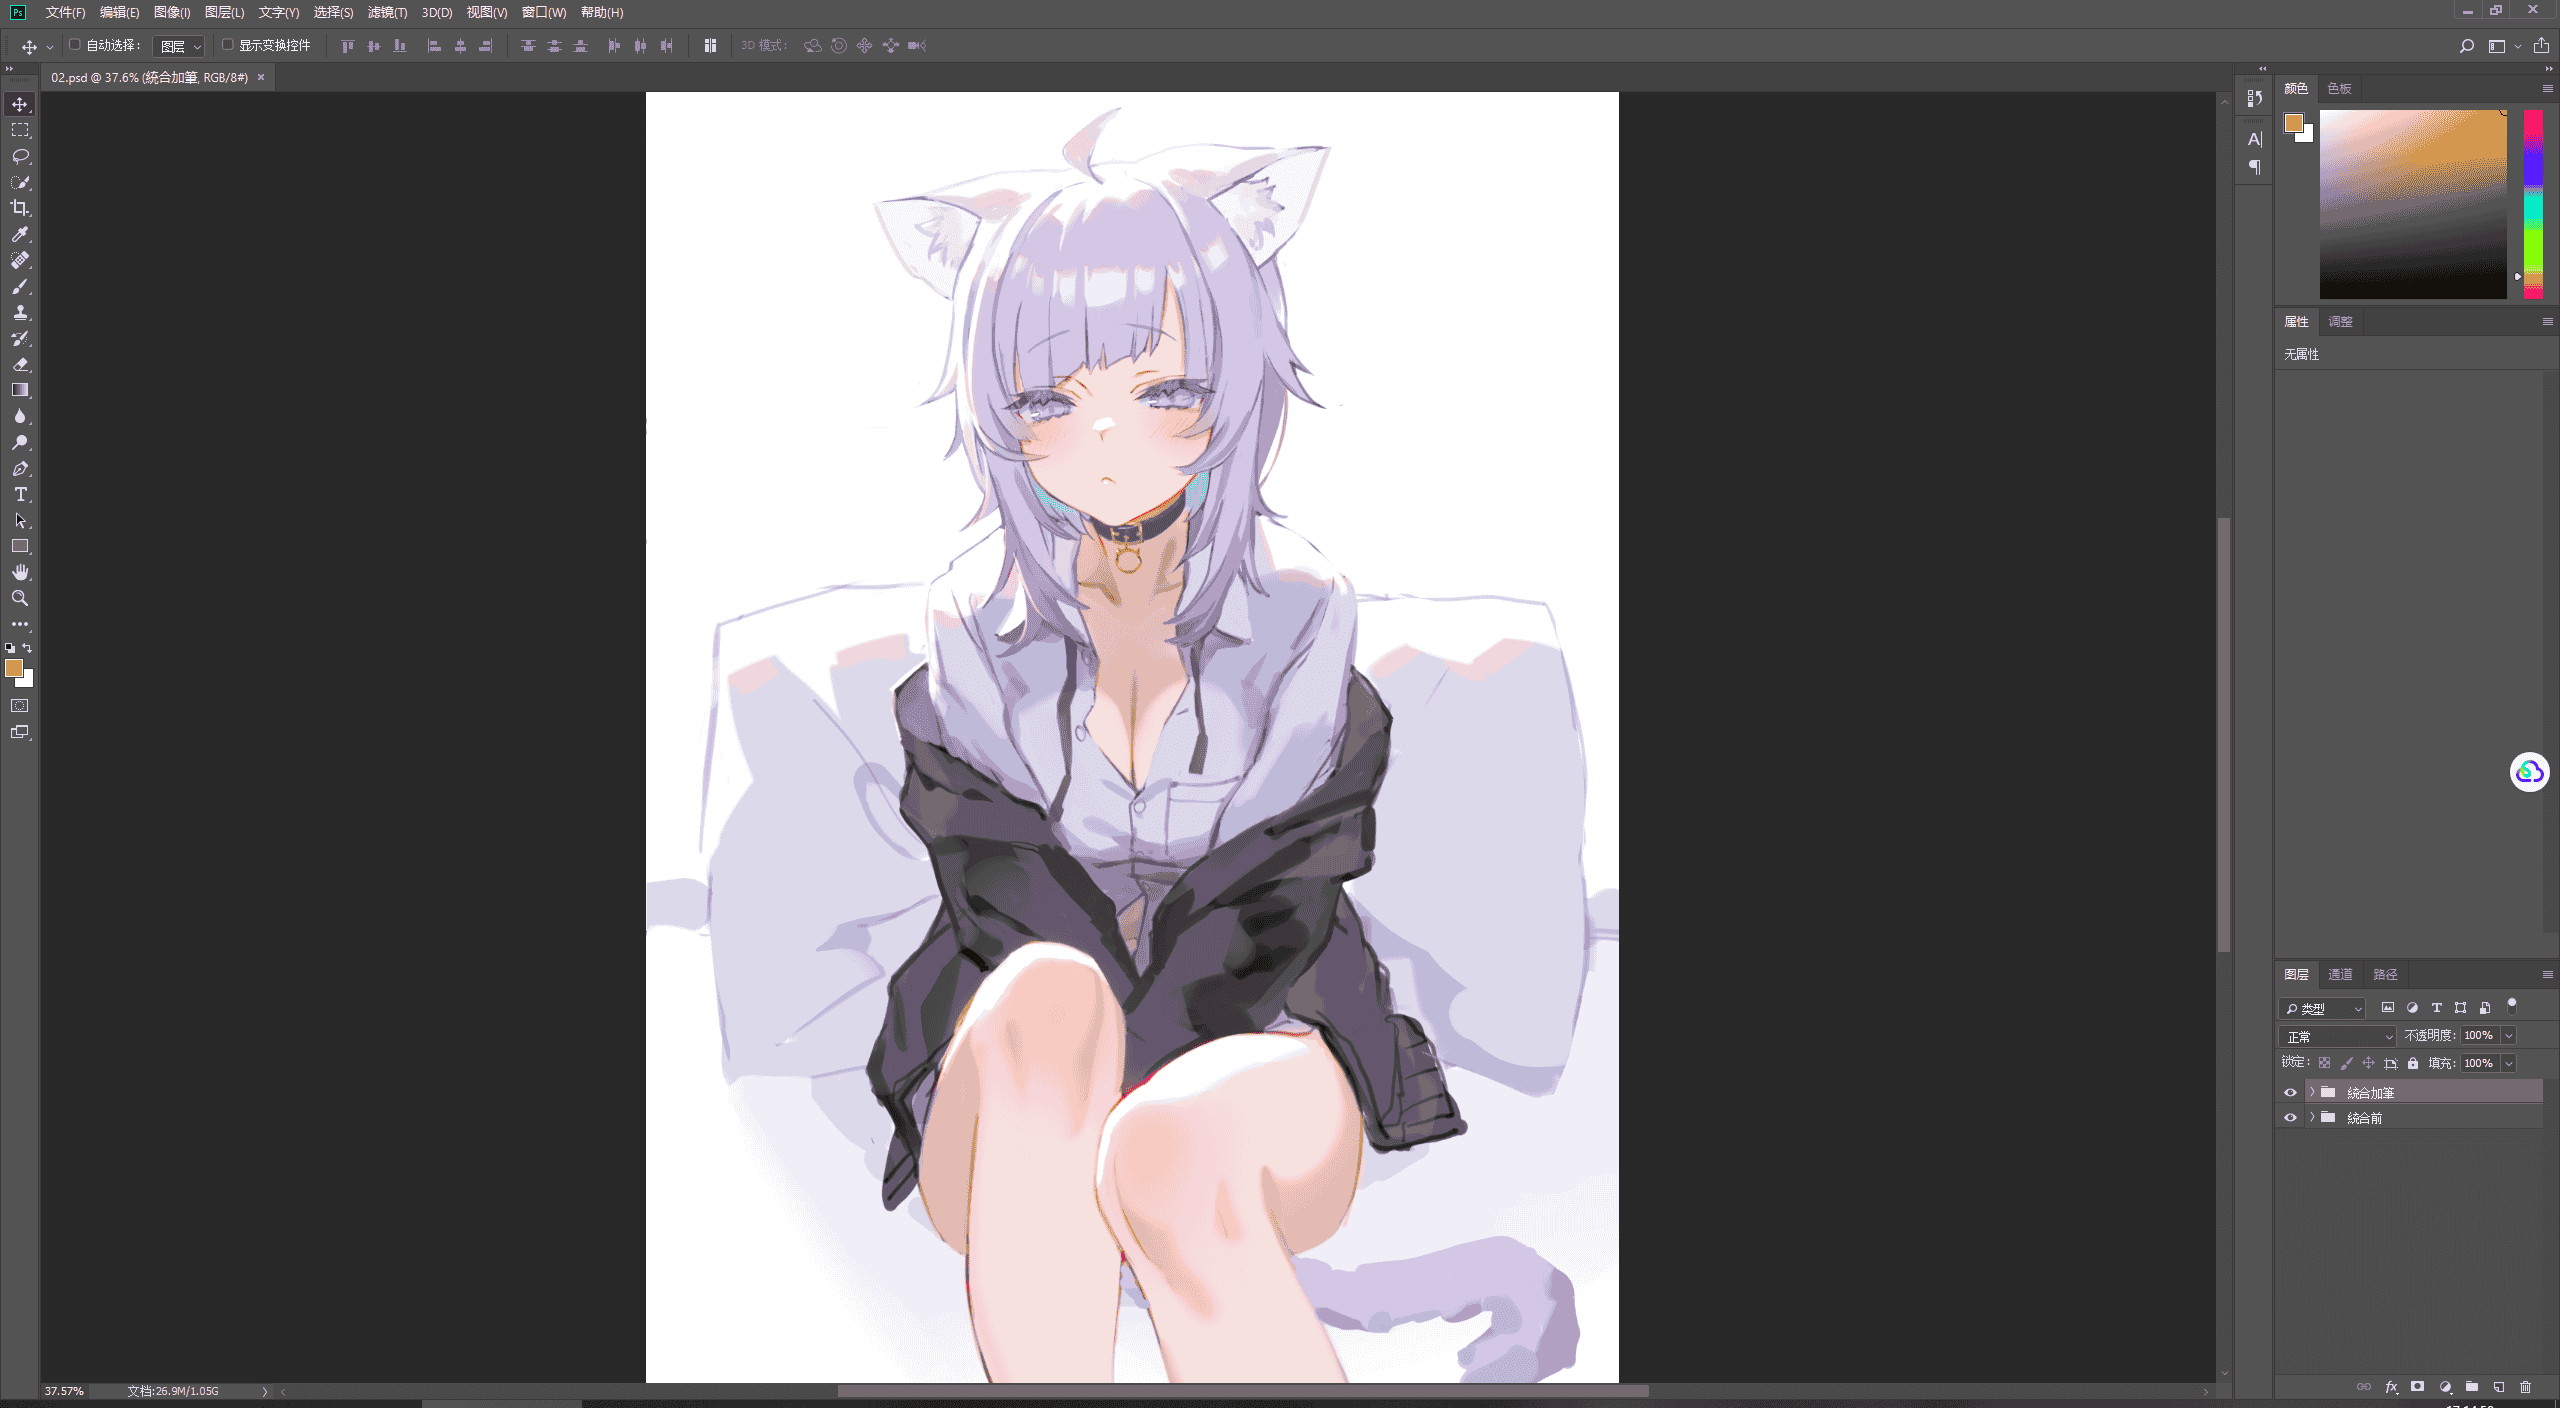Select the Eraser tool

coord(20,364)
